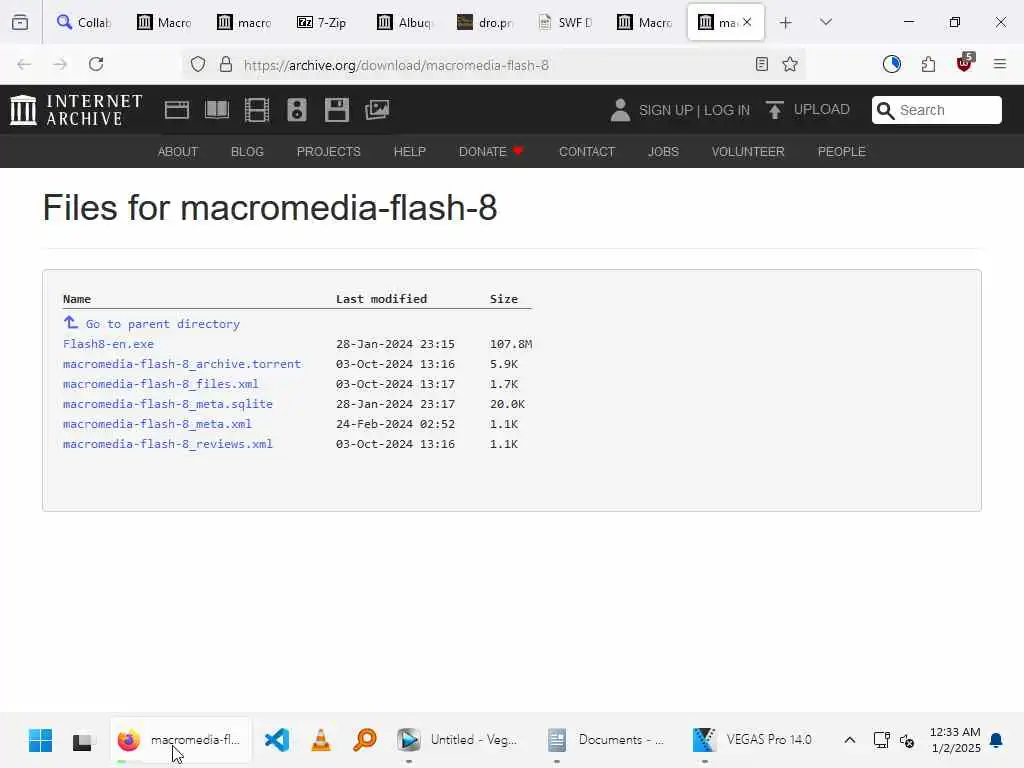Open macromedia-flash-8_archive.torrent link

tap(182, 364)
